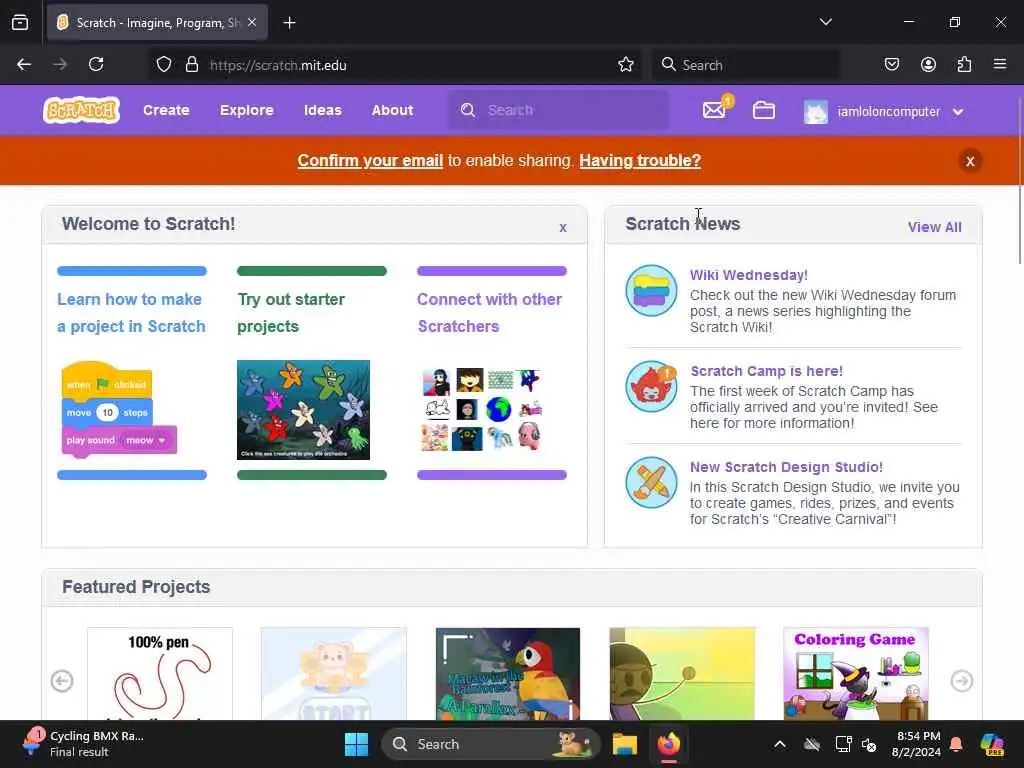Click the Firefox toolbar Search box
This screenshot has width=1024, height=768.
746,65
